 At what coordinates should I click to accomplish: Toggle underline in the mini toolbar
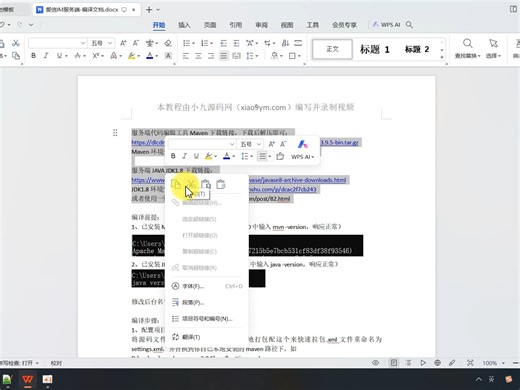196,156
